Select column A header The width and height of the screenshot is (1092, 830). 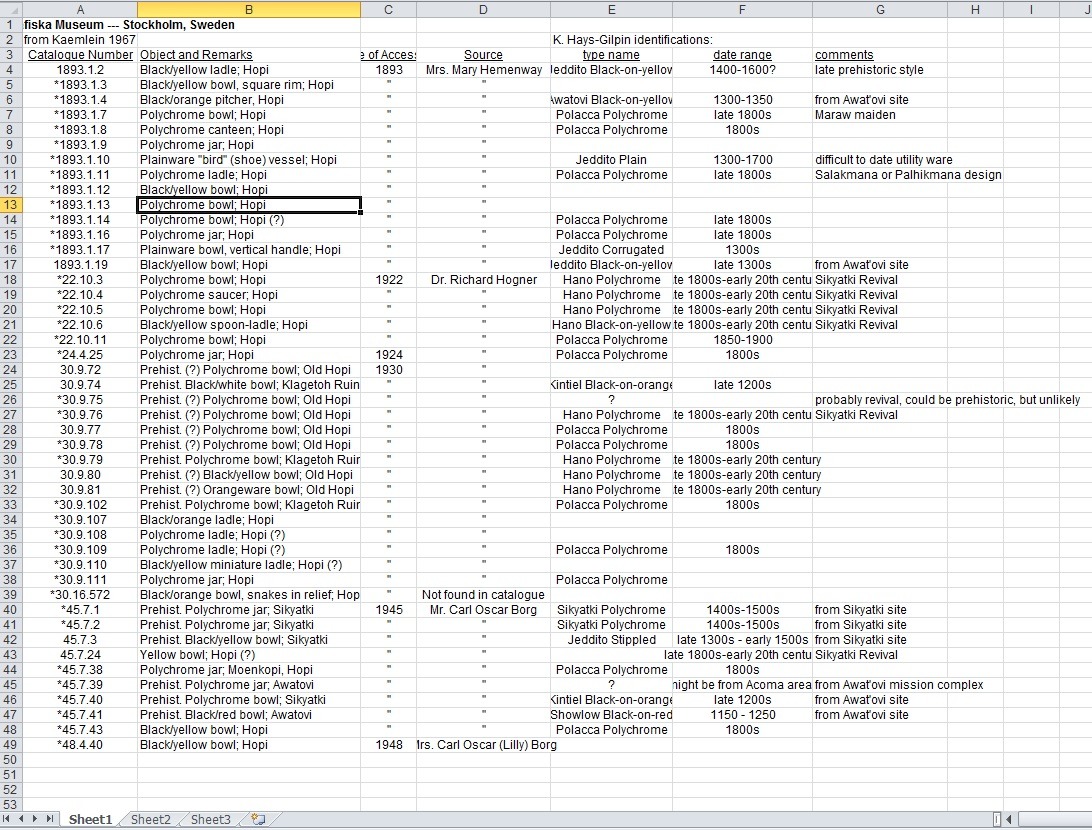pyautogui.click(x=80, y=9)
